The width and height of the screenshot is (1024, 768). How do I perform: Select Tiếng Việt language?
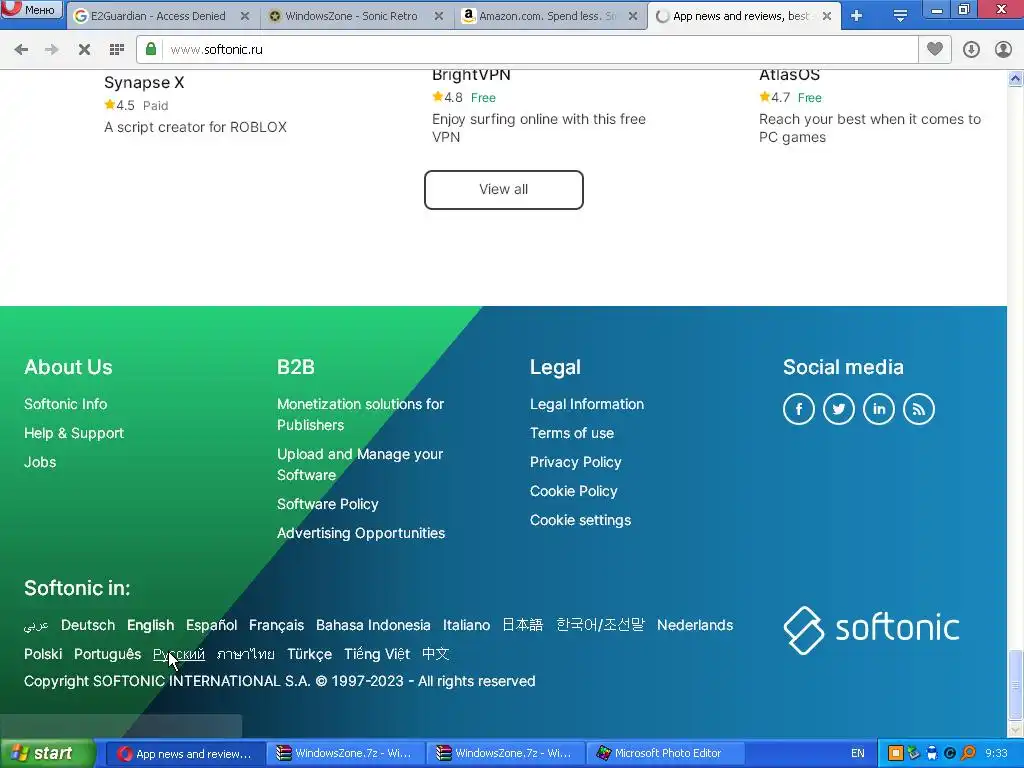(377, 654)
